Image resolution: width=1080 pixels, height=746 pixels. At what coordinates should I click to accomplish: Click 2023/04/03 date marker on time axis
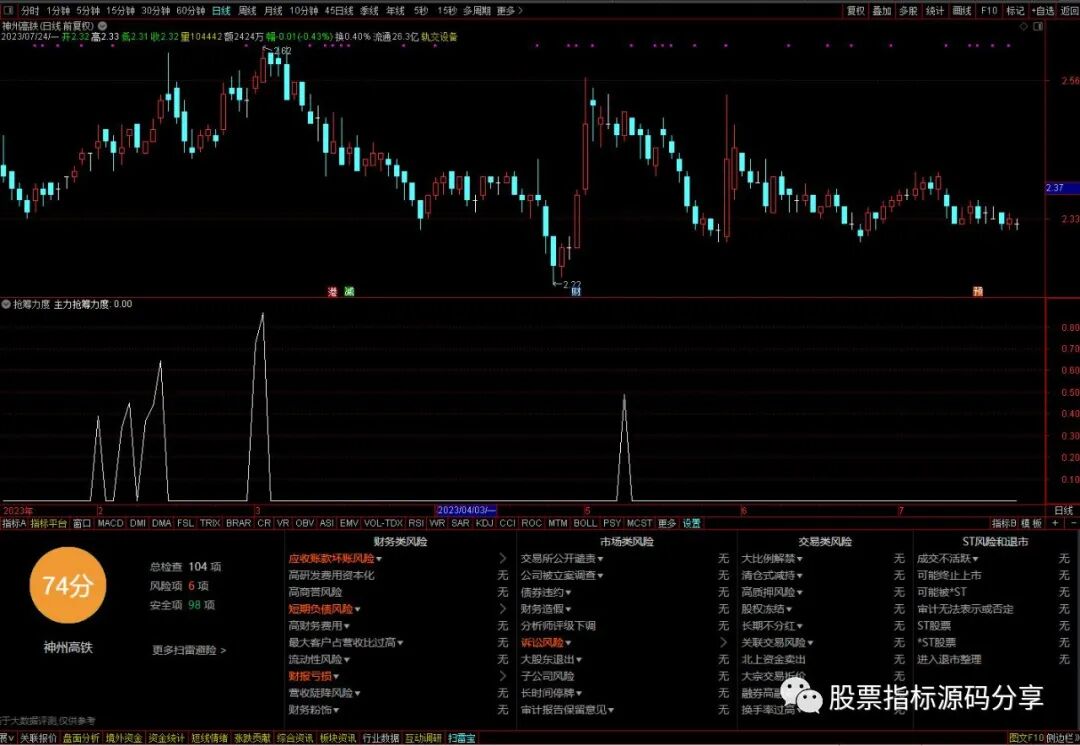point(466,510)
